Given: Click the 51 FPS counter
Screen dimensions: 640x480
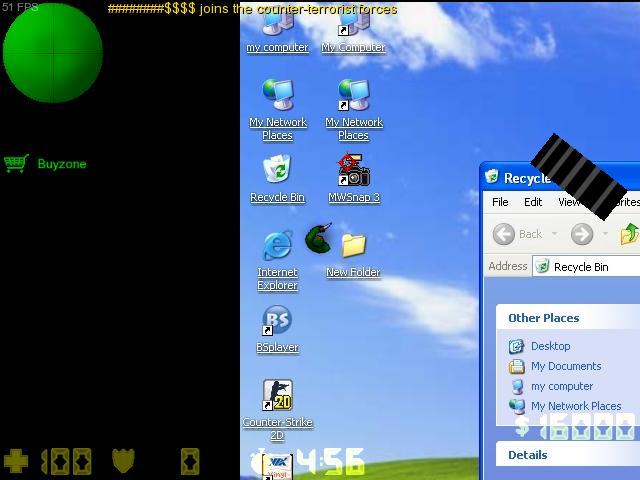Looking at the screenshot, I should [20, 7].
